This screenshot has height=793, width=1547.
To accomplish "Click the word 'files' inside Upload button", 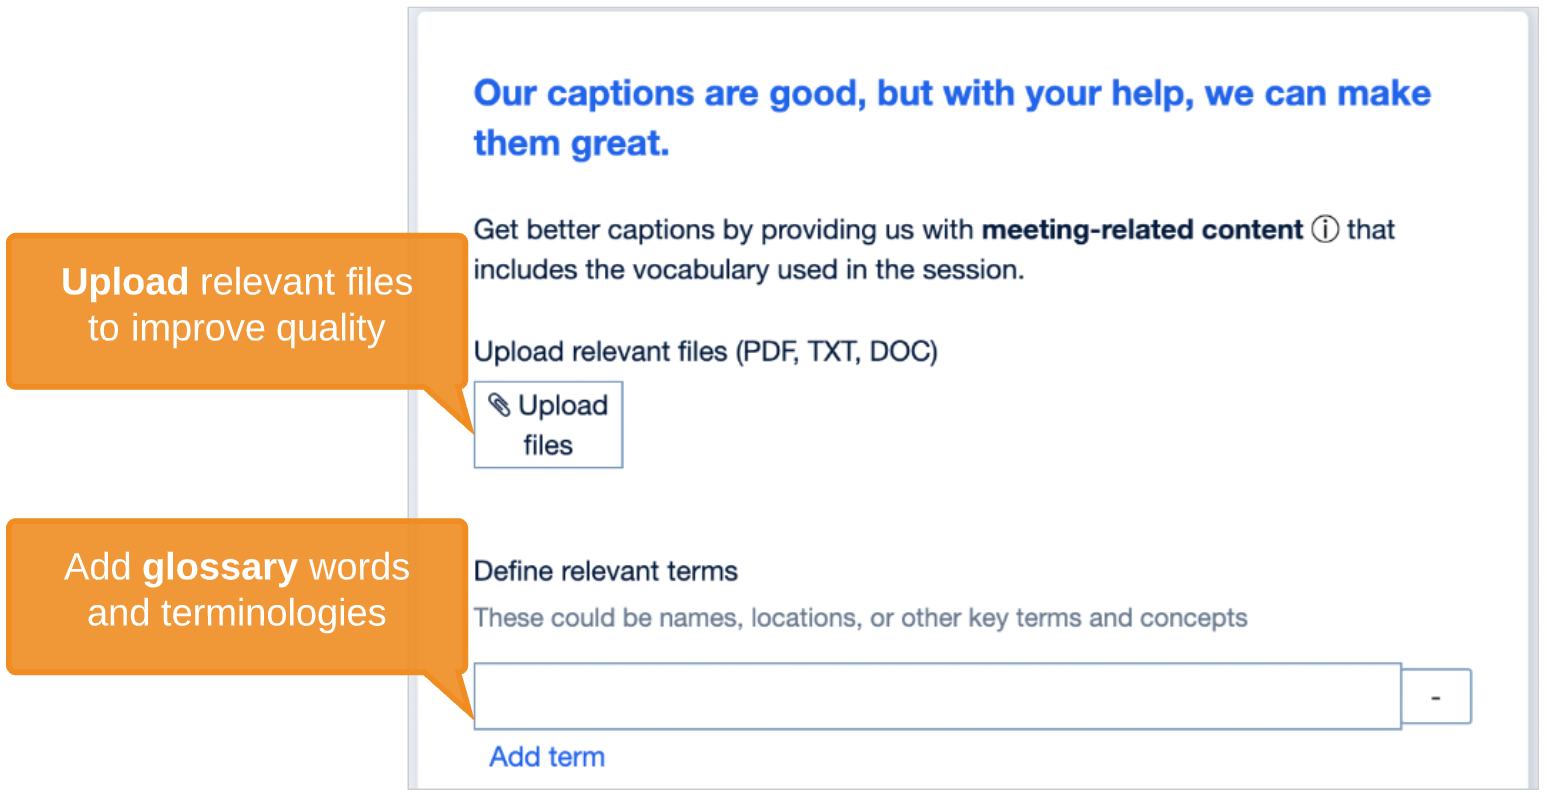I will (x=548, y=445).
